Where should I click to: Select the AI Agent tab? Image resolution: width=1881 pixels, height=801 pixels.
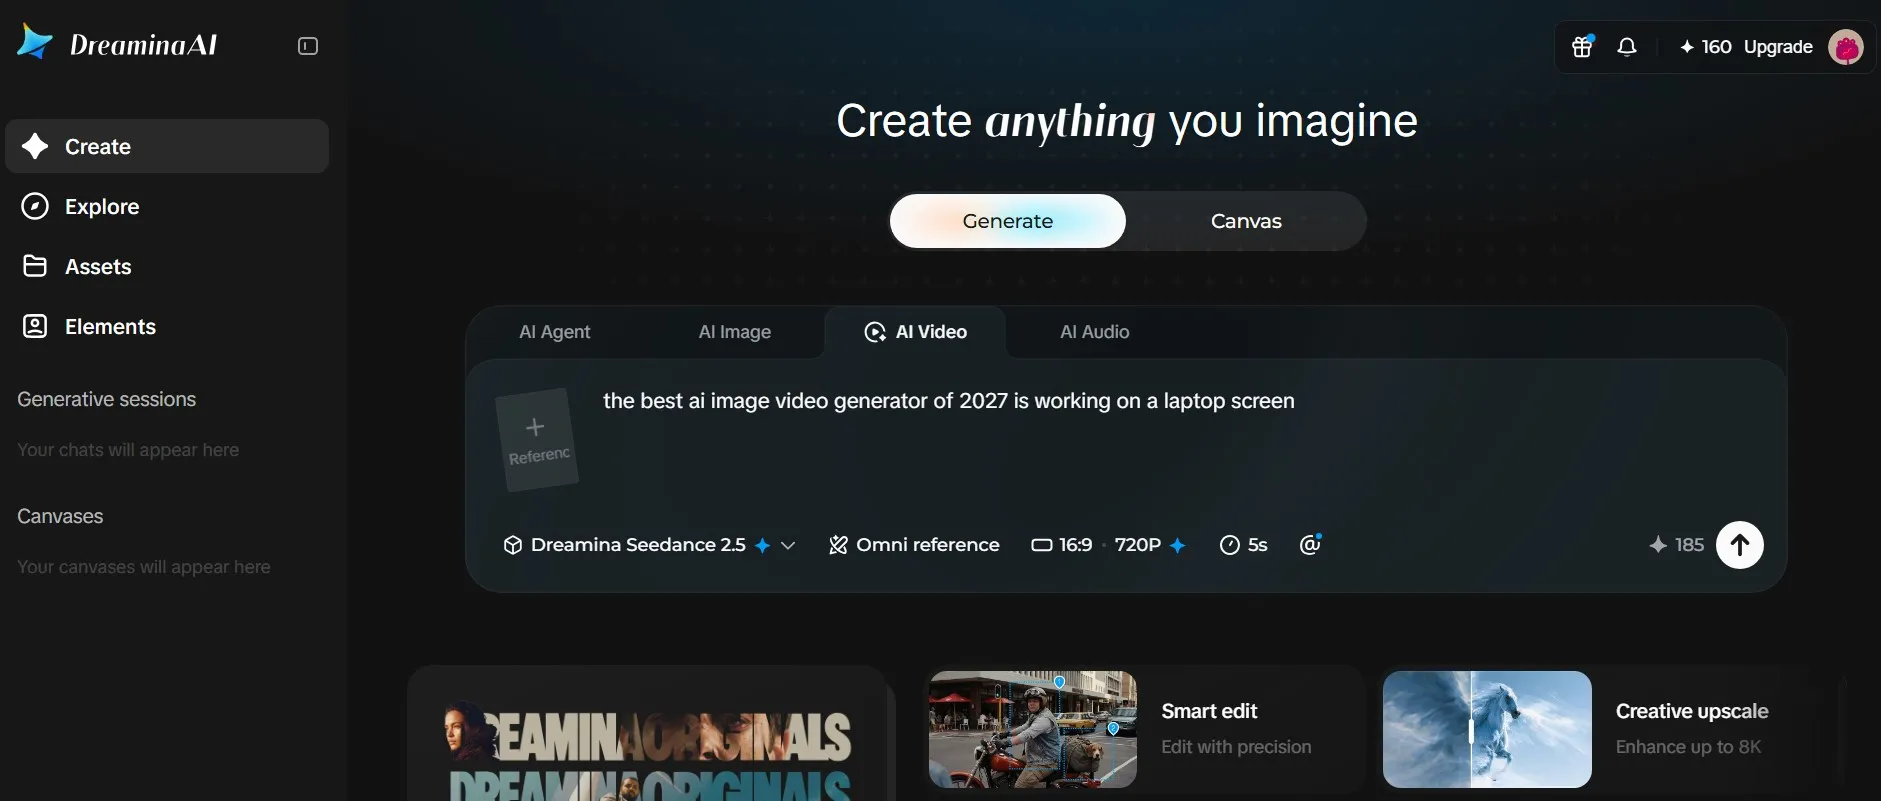[x=554, y=332]
